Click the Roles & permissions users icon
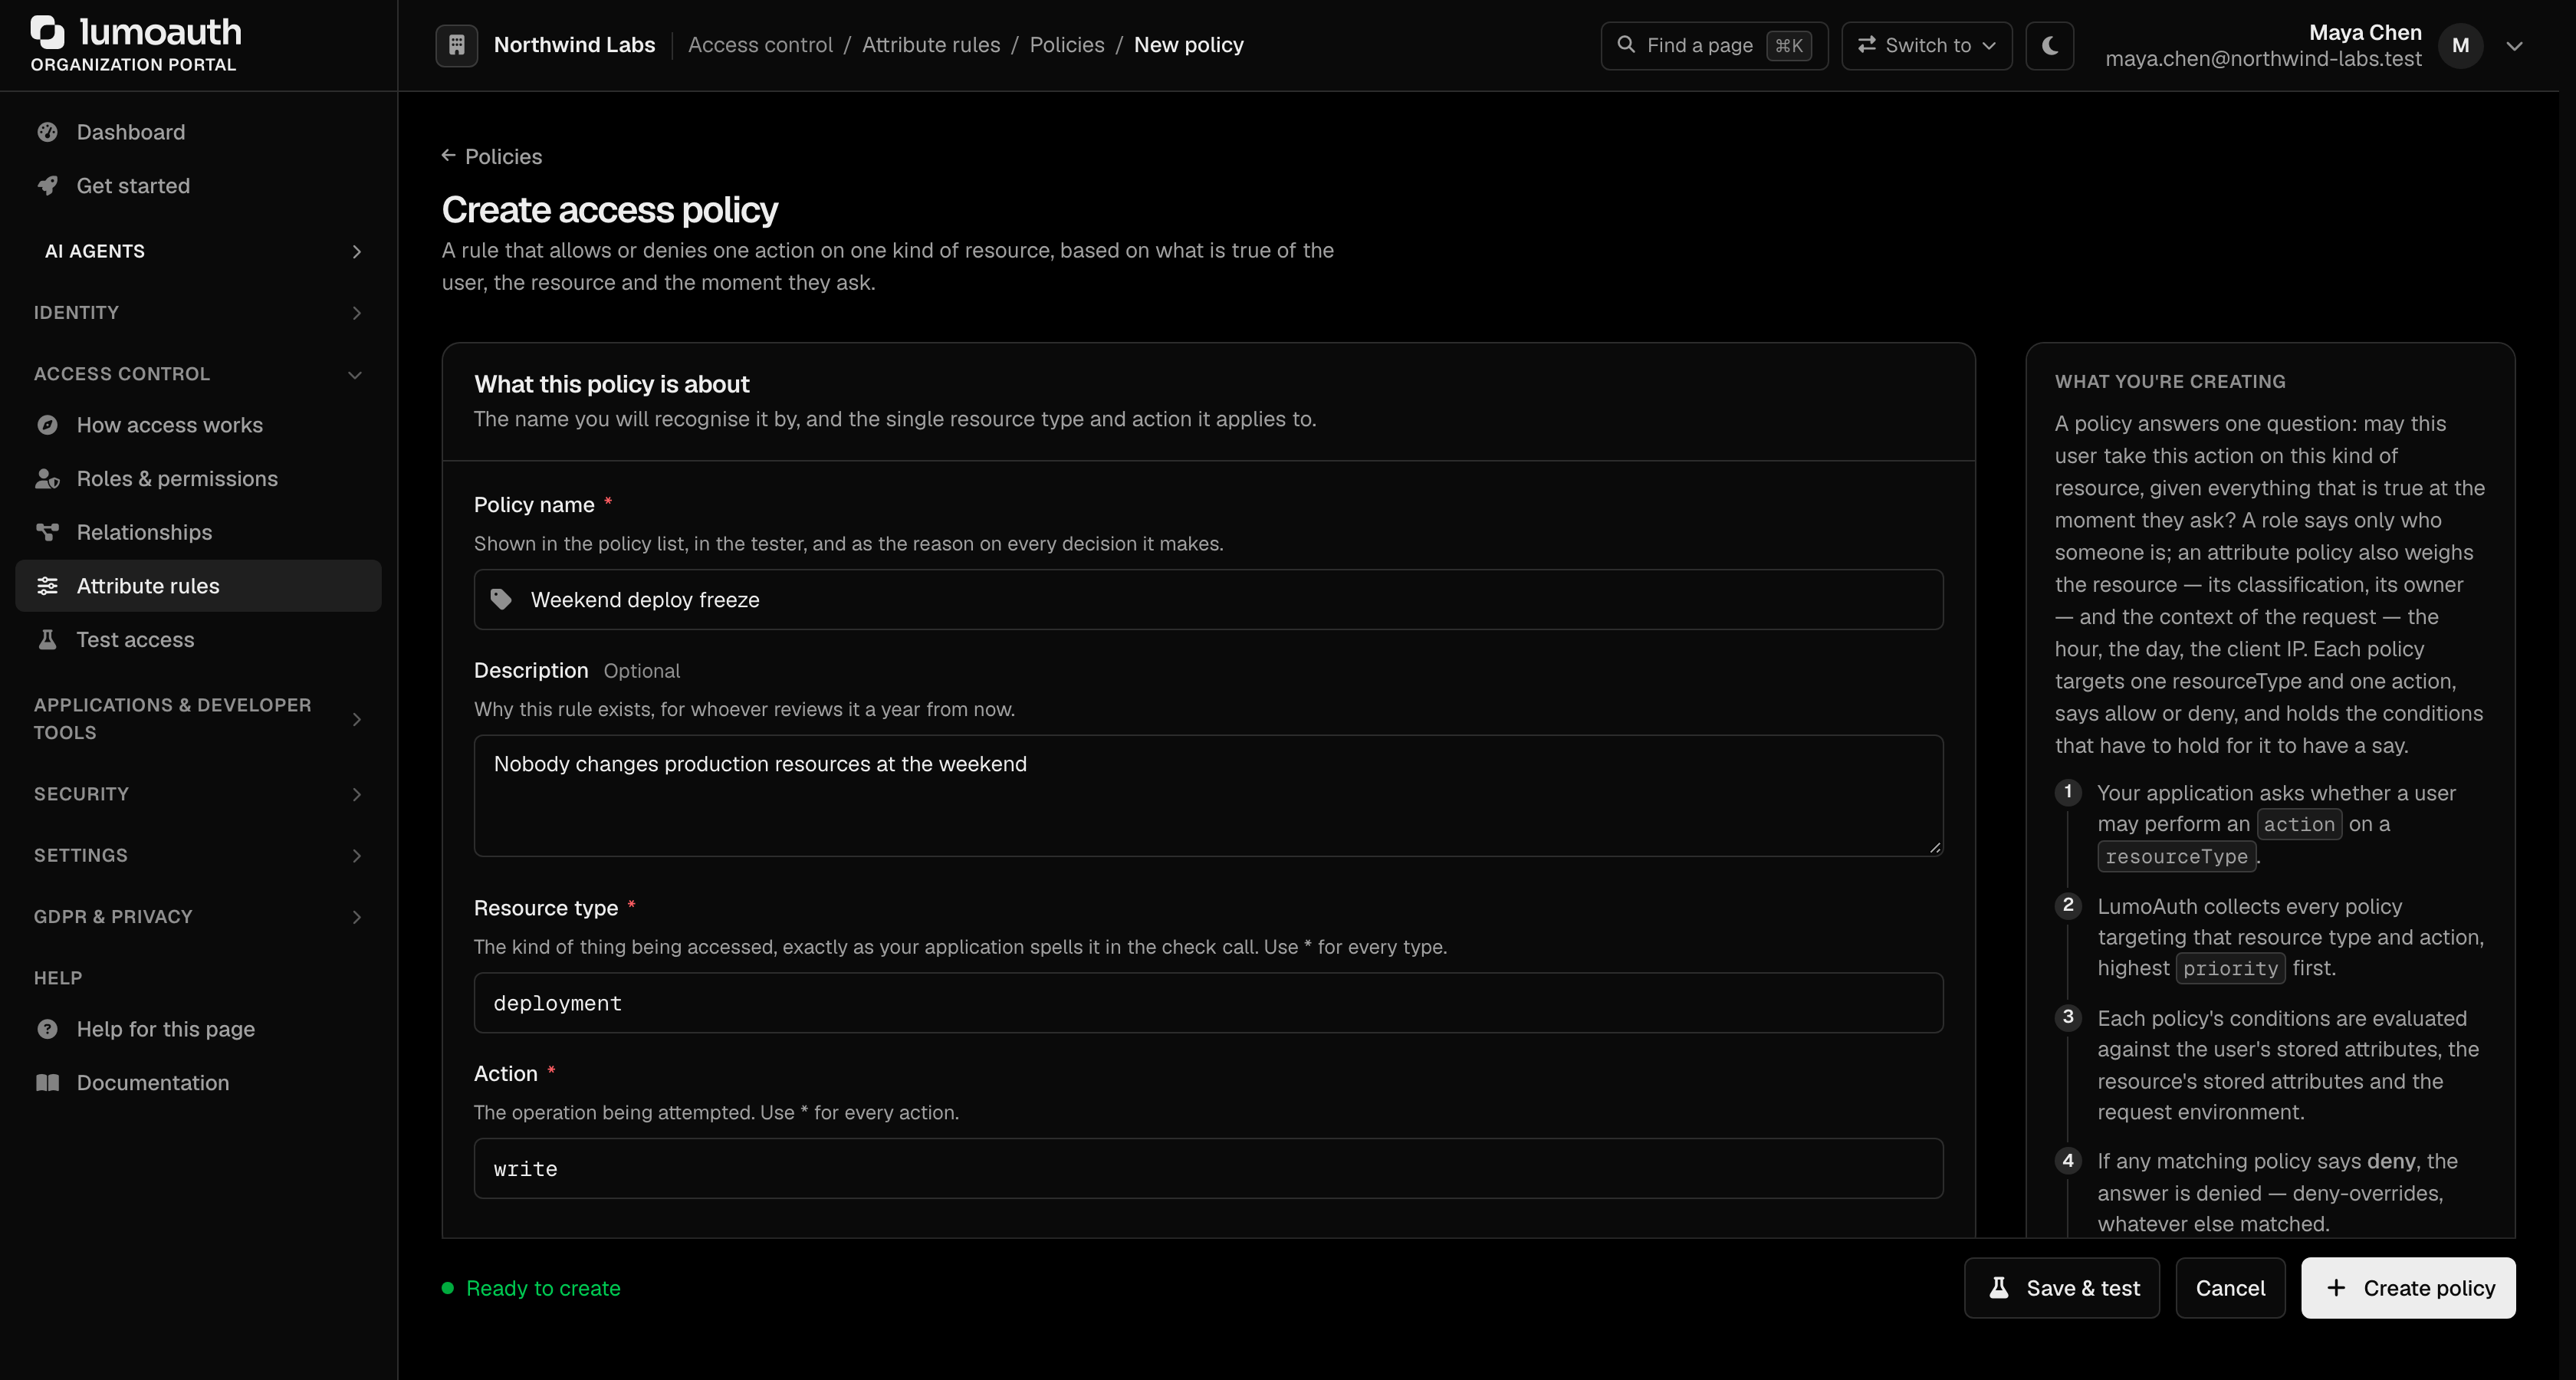 click(47, 479)
